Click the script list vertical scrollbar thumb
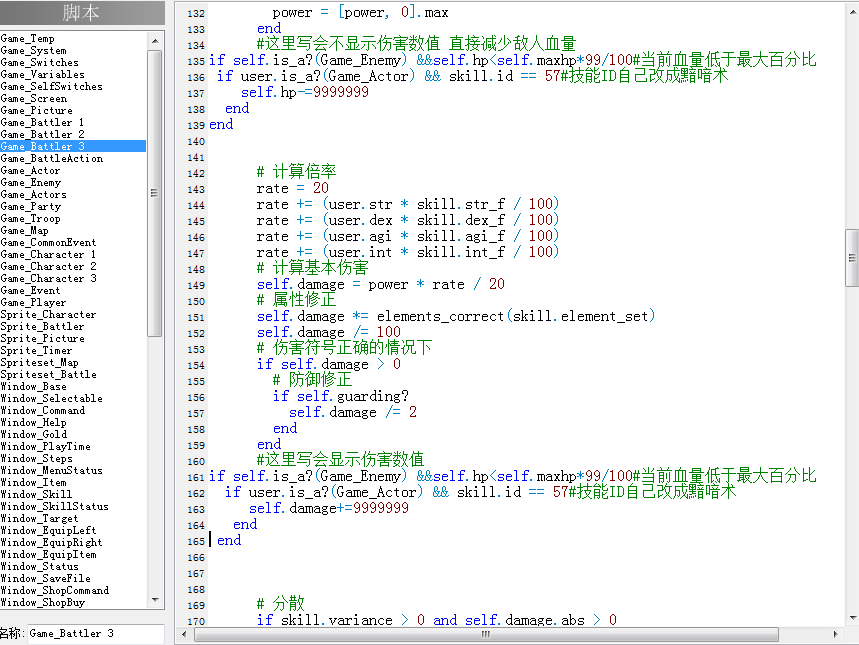Viewport: 859px width, 645px height. pos(155,193)
